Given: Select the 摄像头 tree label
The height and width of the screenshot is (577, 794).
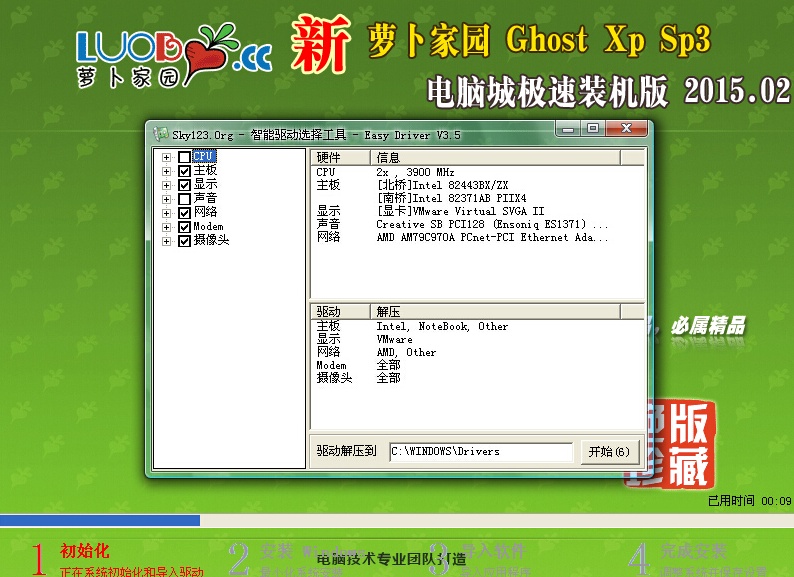Looking at the screenshot, I should coord(211,240).
